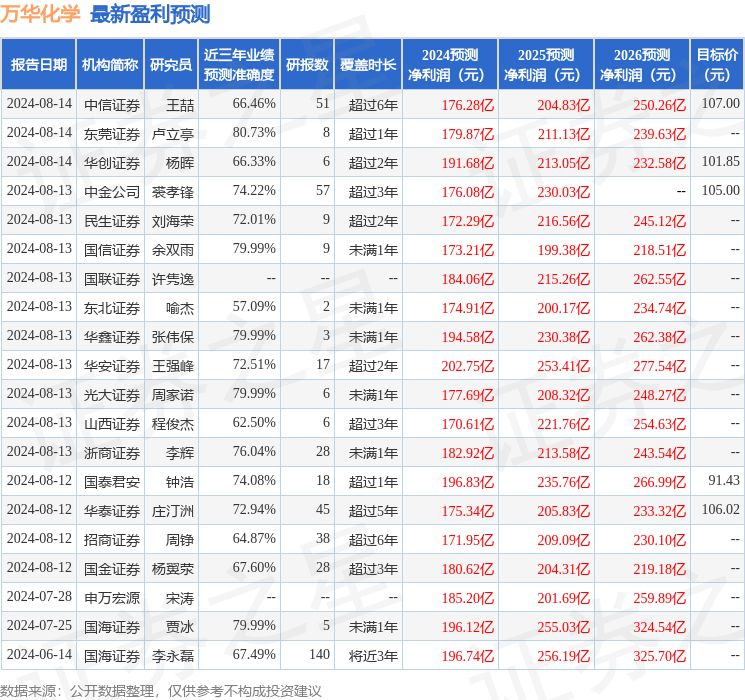Select the 华泰证券 institution cell

click(112, 510)
